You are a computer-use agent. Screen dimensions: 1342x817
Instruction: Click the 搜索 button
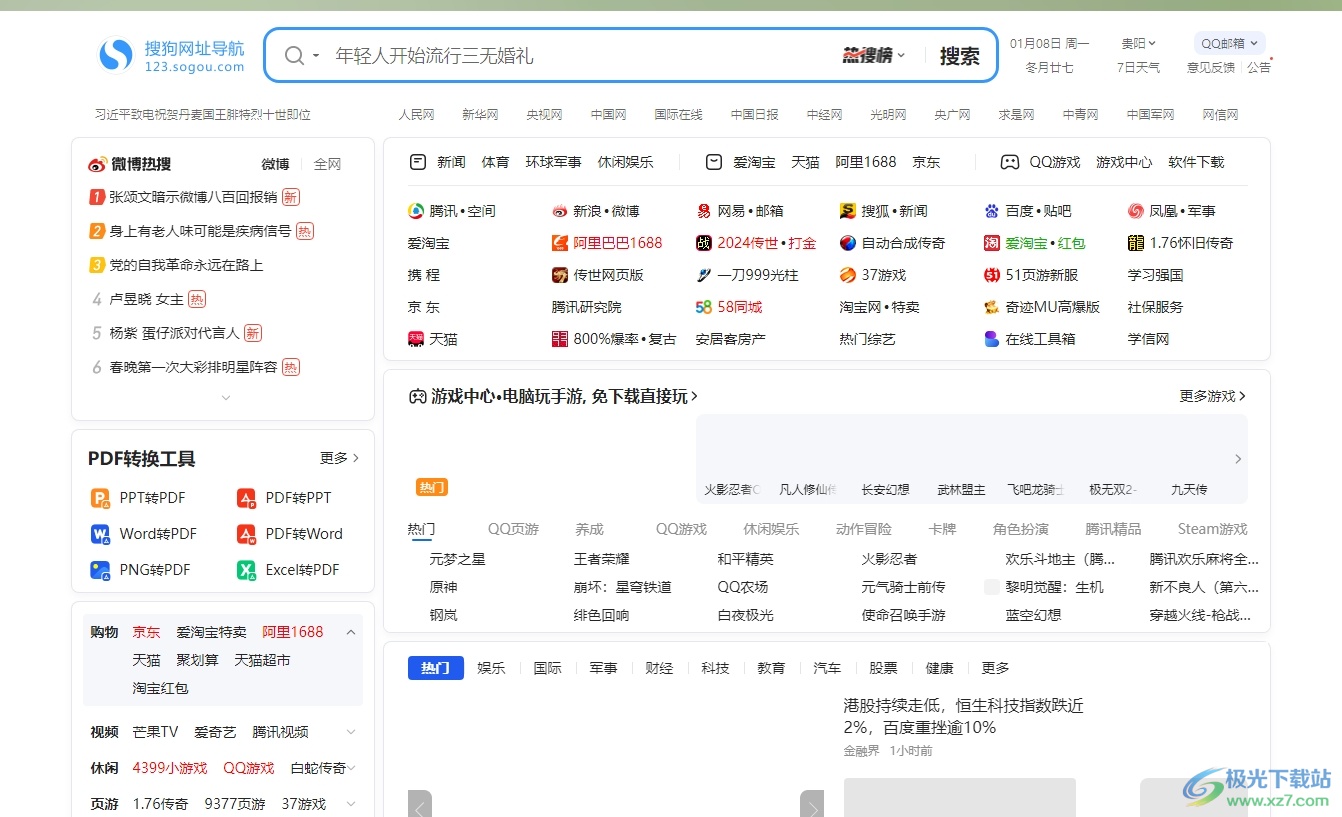point(960,56)
